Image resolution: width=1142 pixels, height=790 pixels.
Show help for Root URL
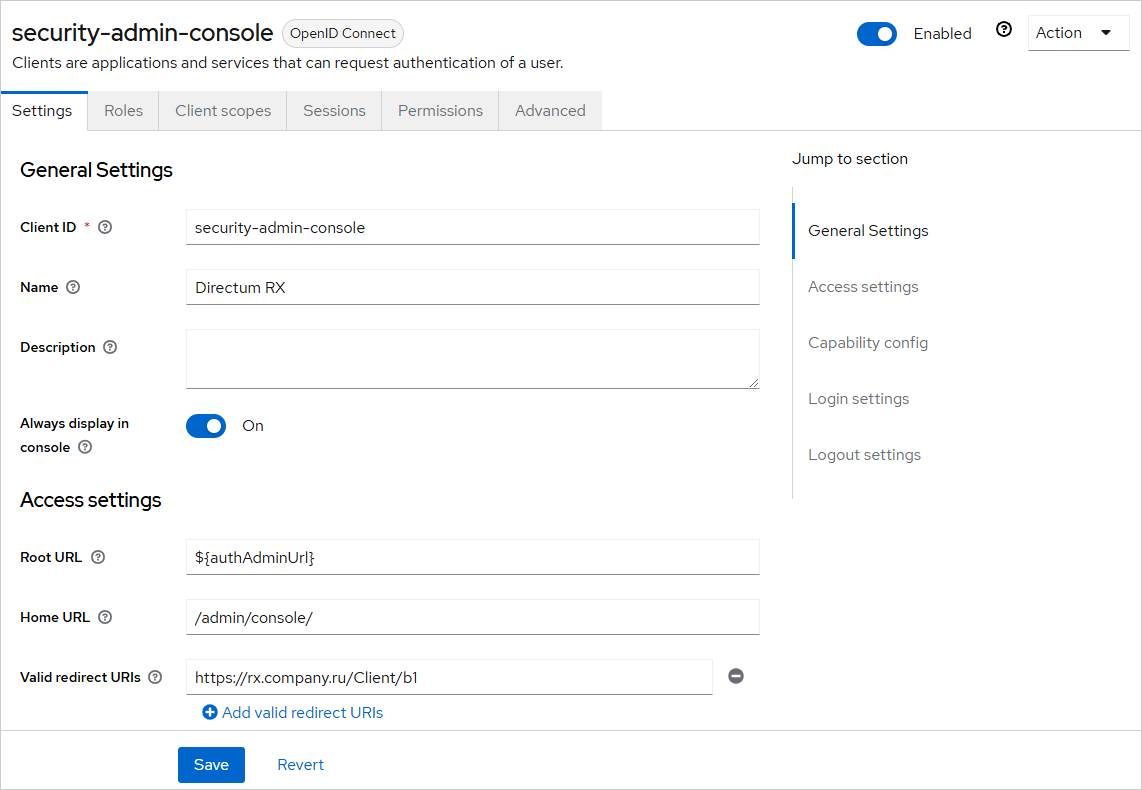(x=98, y=557)
